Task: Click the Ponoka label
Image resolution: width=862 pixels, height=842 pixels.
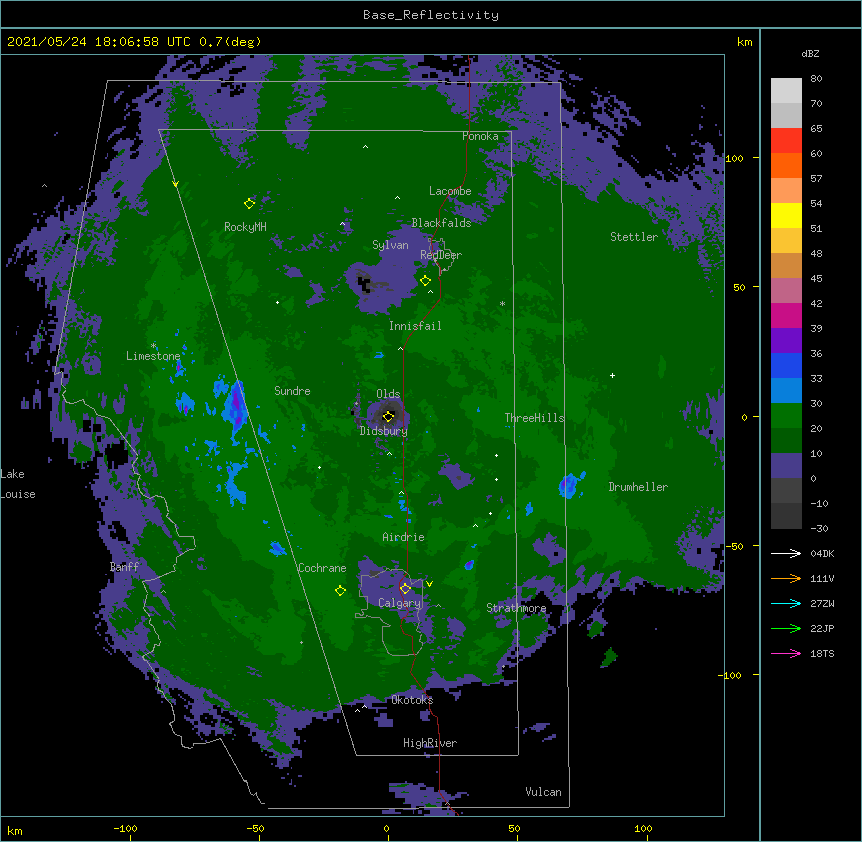Action: coord(480,136)
